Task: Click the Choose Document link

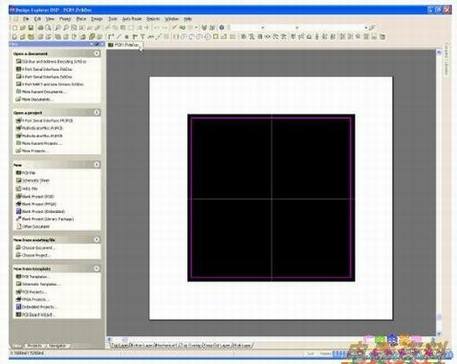Action: [38, 248]
